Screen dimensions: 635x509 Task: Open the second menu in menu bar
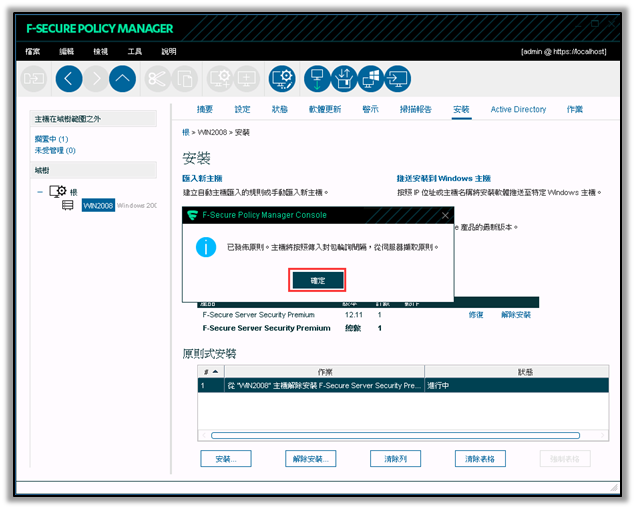(66, 51)
